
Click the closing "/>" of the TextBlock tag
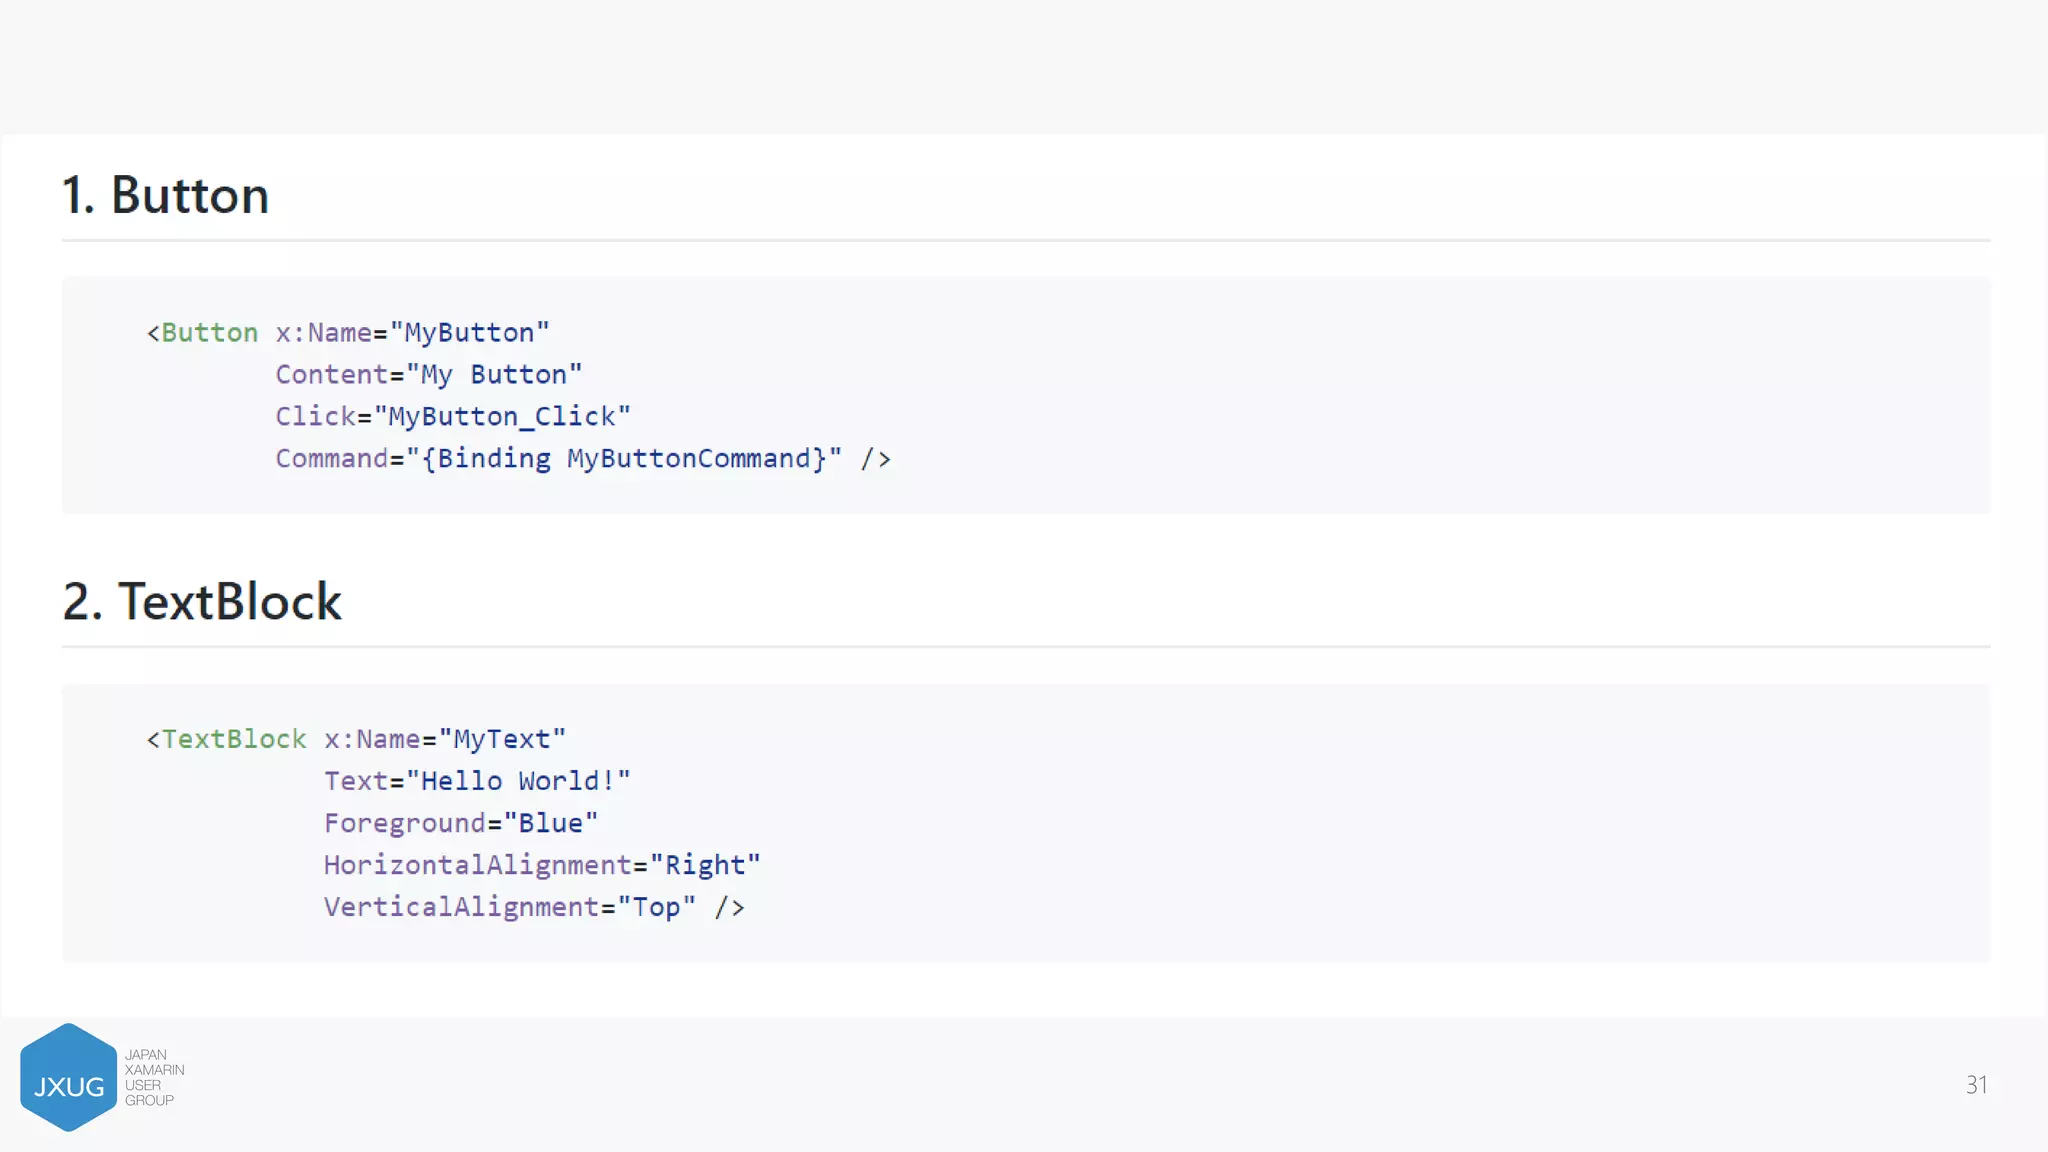click(729, 908)
